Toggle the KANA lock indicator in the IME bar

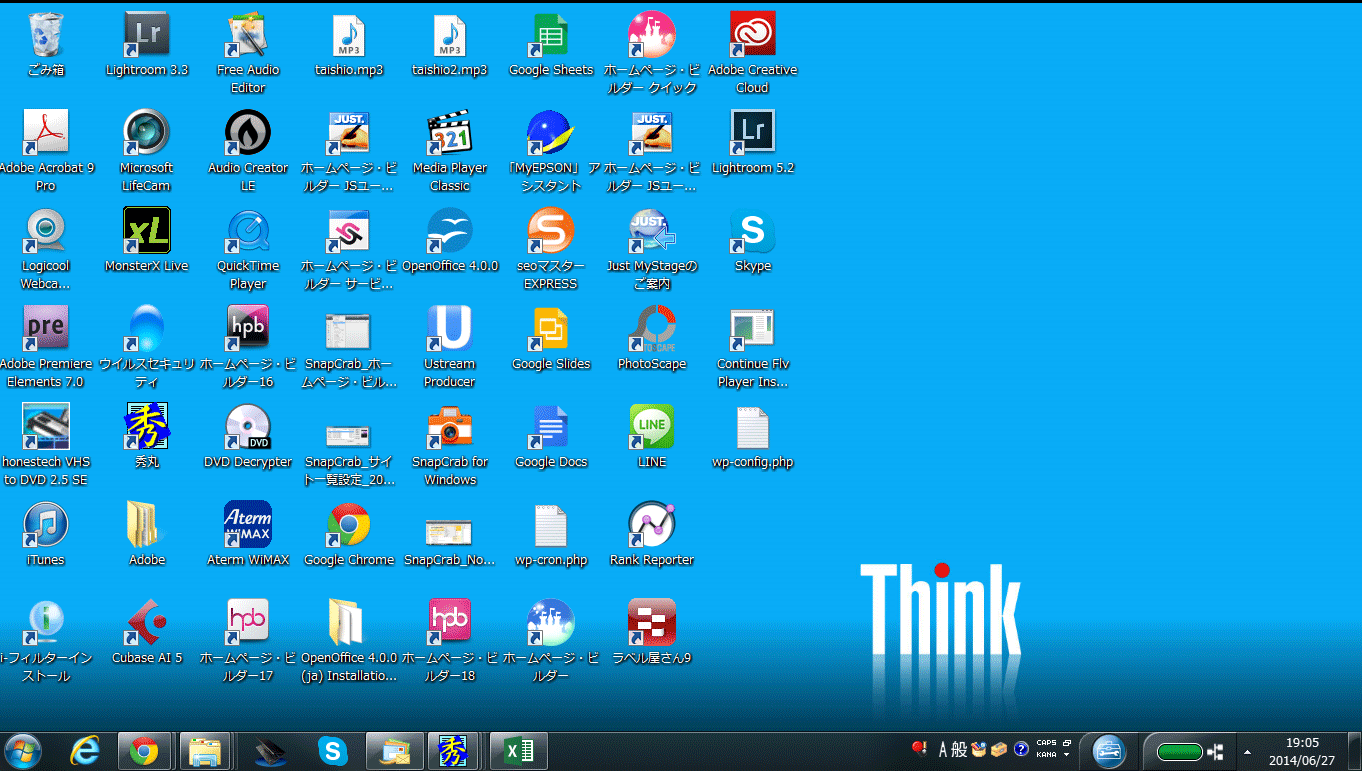pyautogui.click(x=1046, y=755)
